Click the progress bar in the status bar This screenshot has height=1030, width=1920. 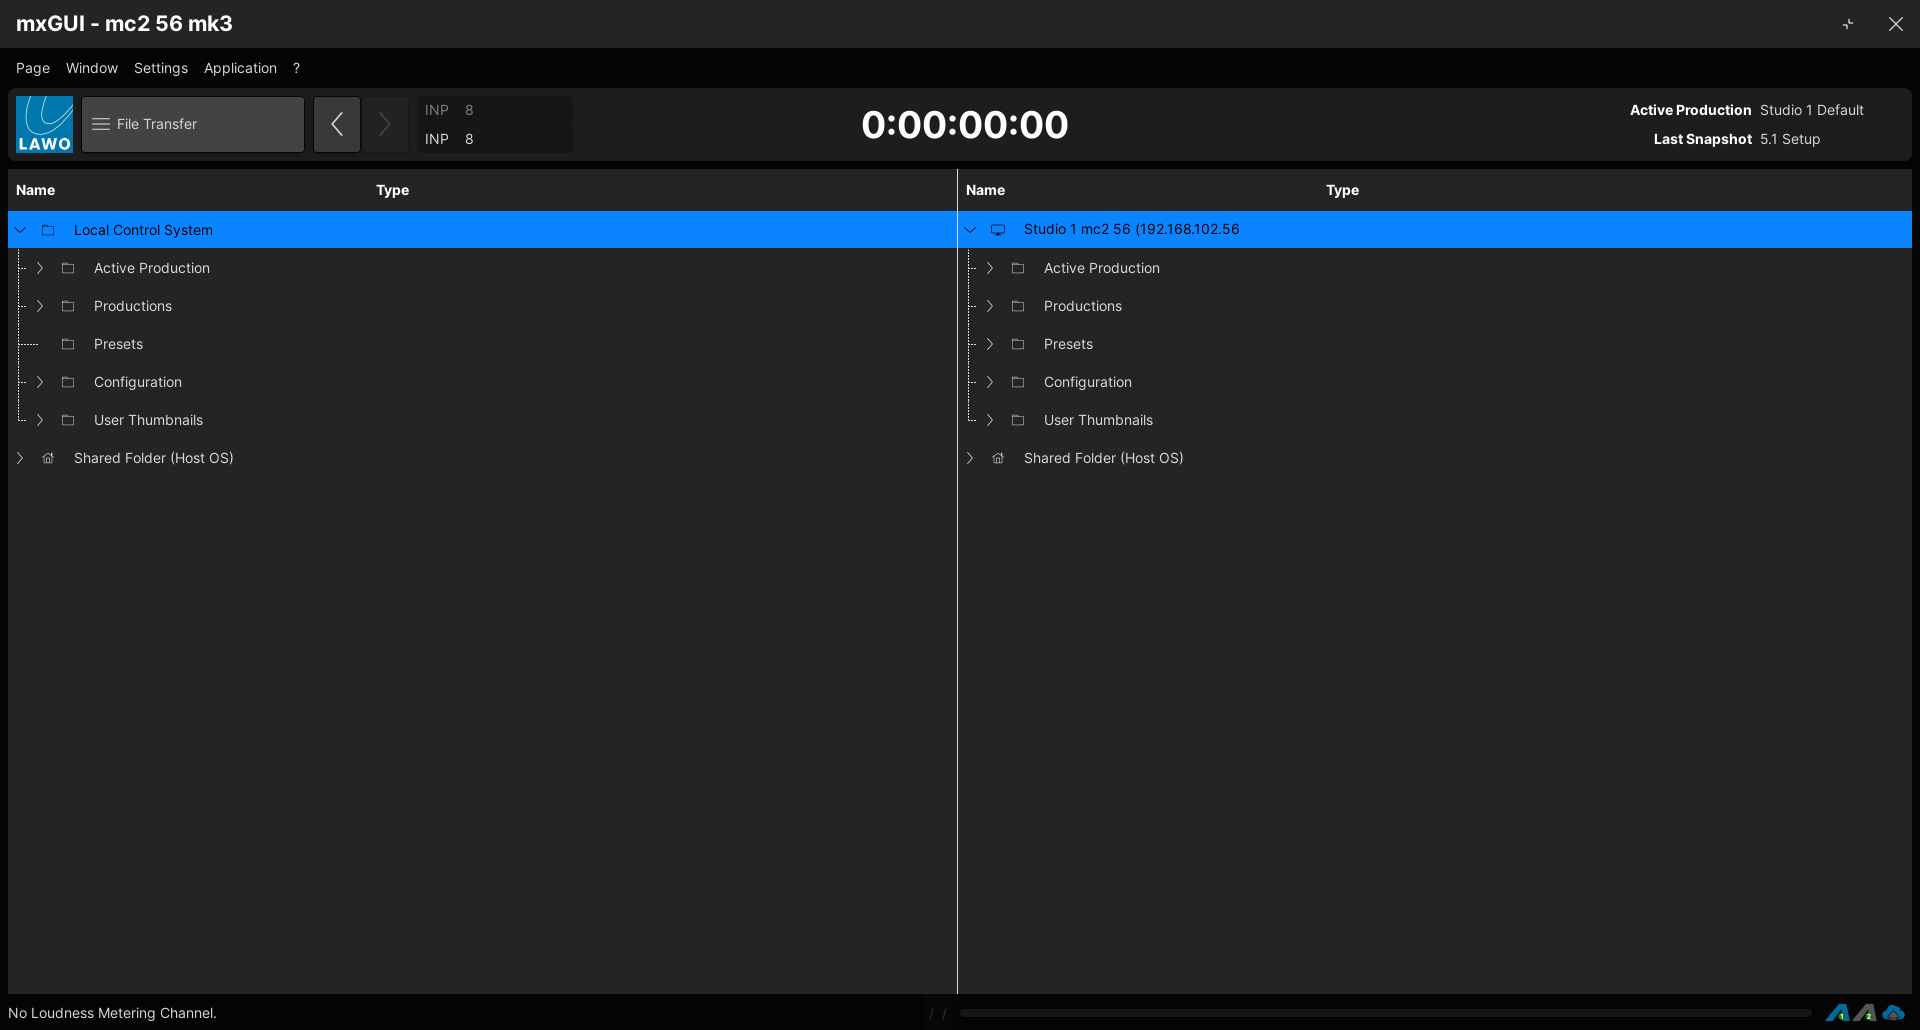tap(1385, 1013)
